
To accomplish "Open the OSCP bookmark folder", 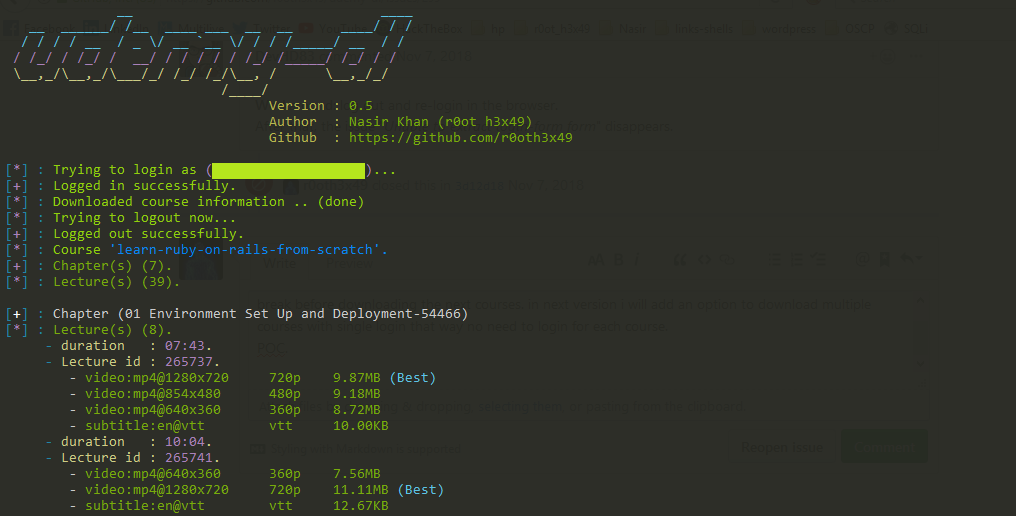I will coord(852,29).
